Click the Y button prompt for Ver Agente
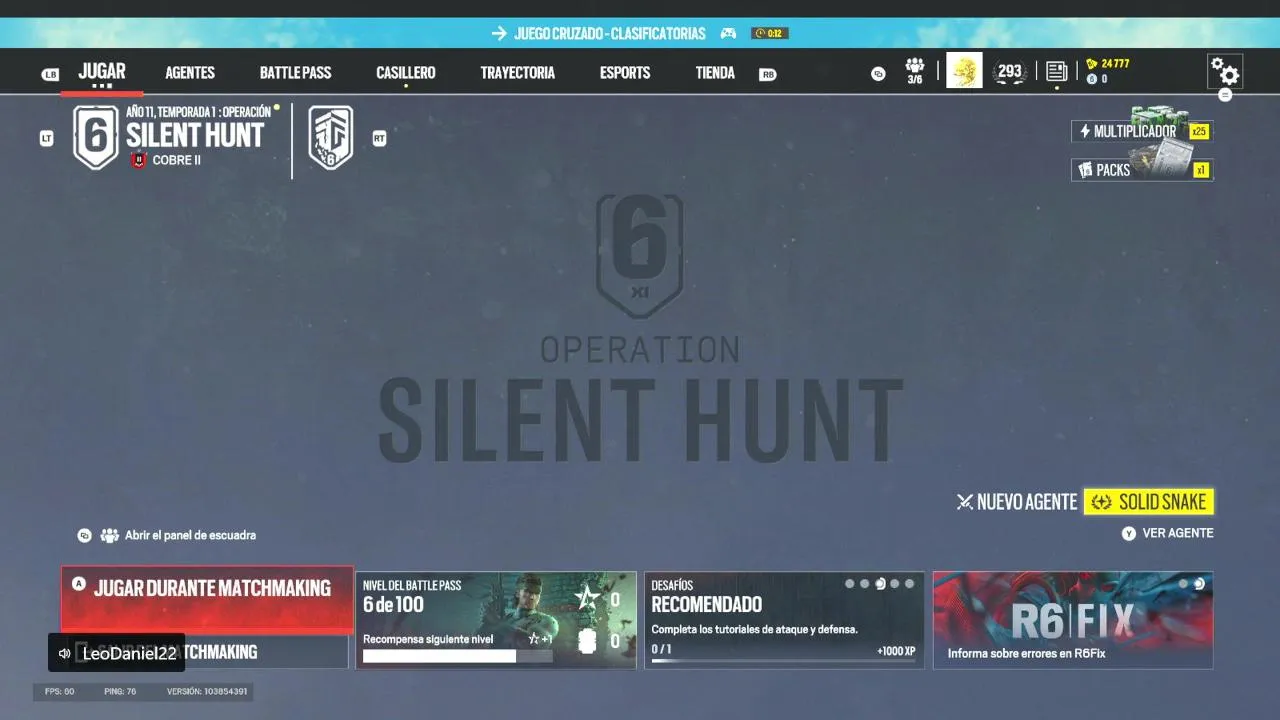Image resolution: width=1280 pixels, height=720 pixels. coord(1129,534)
